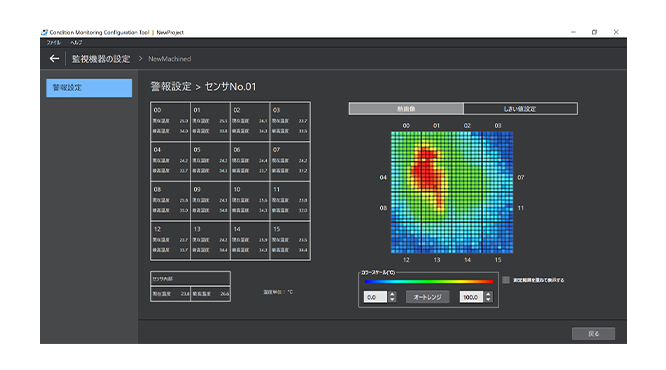Switch to the 熱画像 tab
666x370 pixels.
pos(406,109)
